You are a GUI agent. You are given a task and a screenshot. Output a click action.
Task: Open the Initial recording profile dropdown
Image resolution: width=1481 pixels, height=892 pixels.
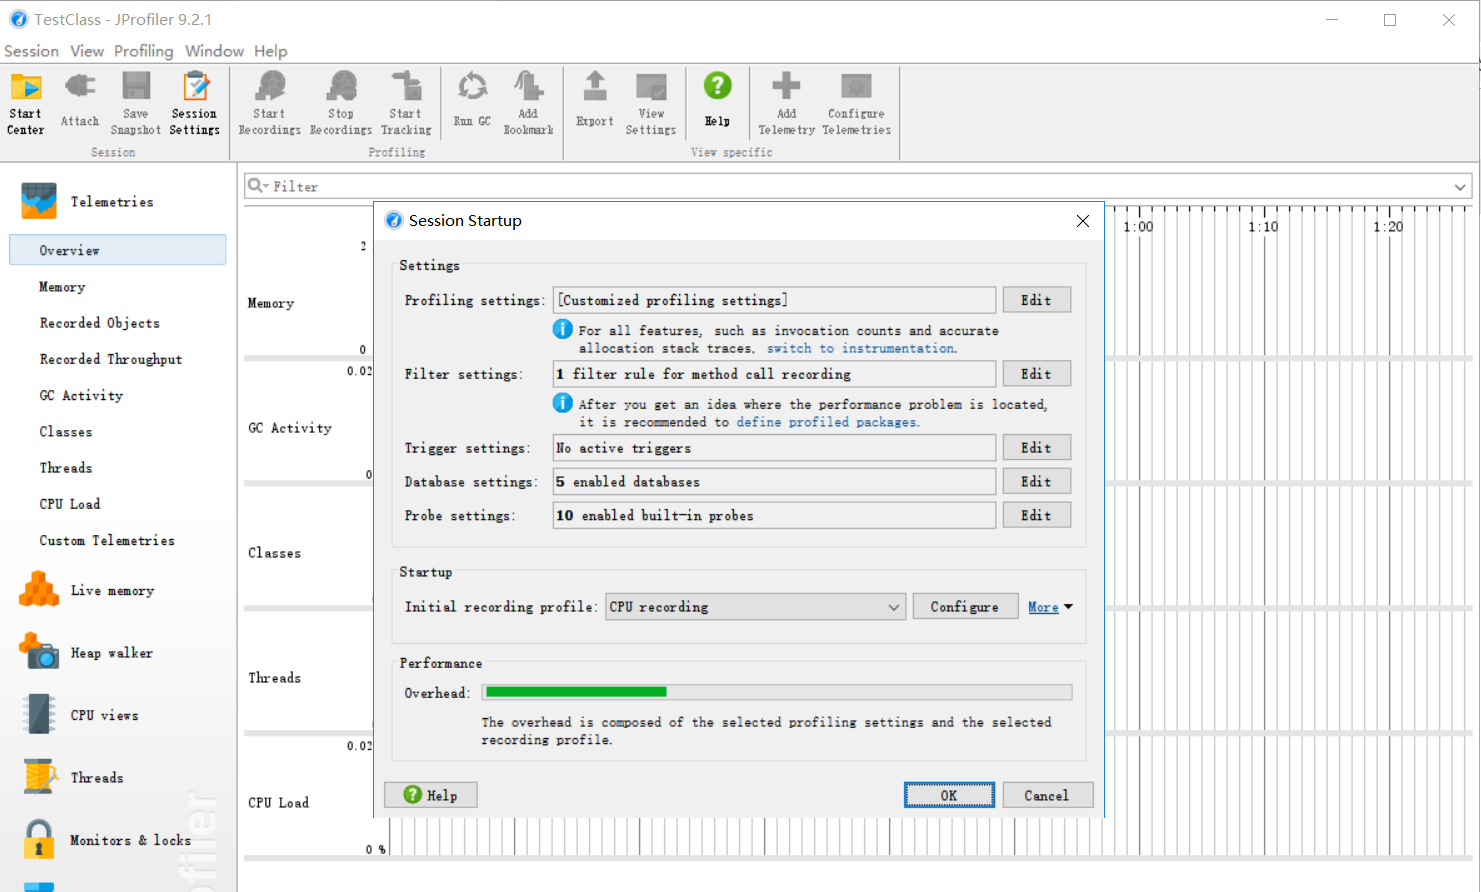(893, 606)
